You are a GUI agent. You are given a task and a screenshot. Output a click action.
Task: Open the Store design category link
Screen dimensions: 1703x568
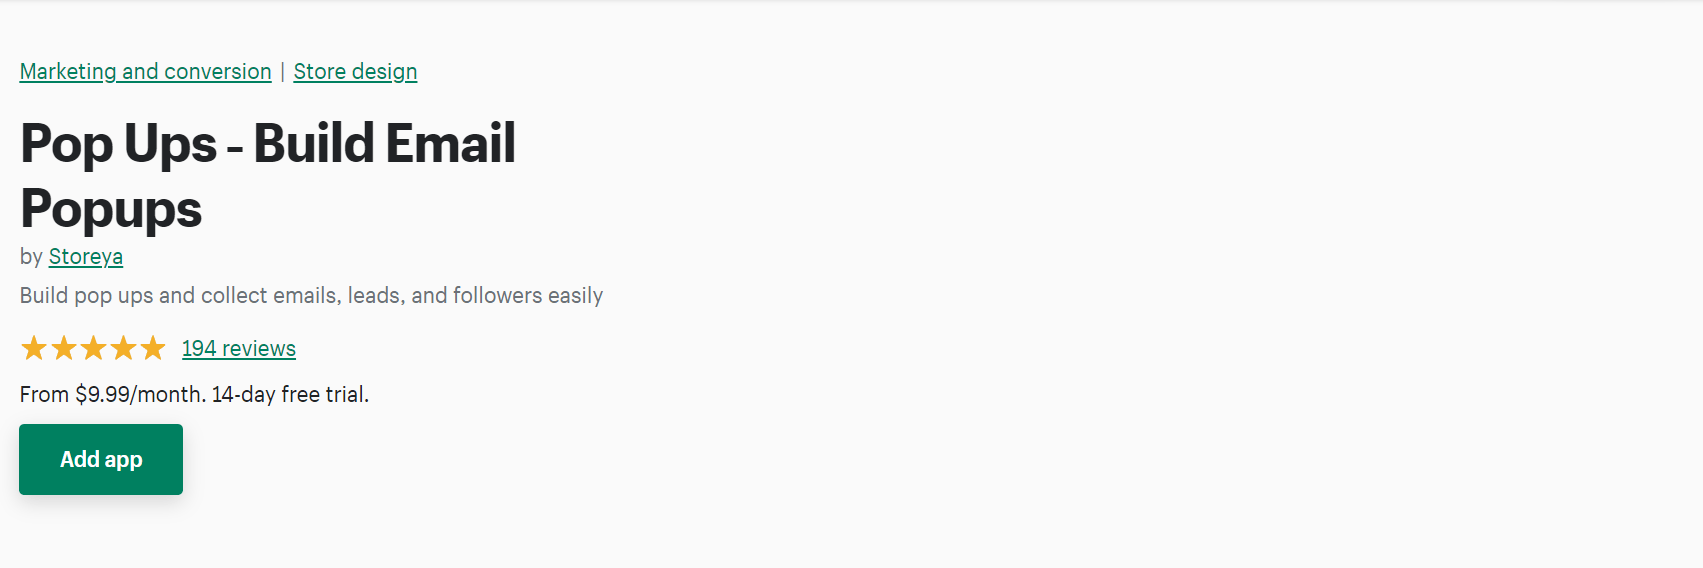355,72
